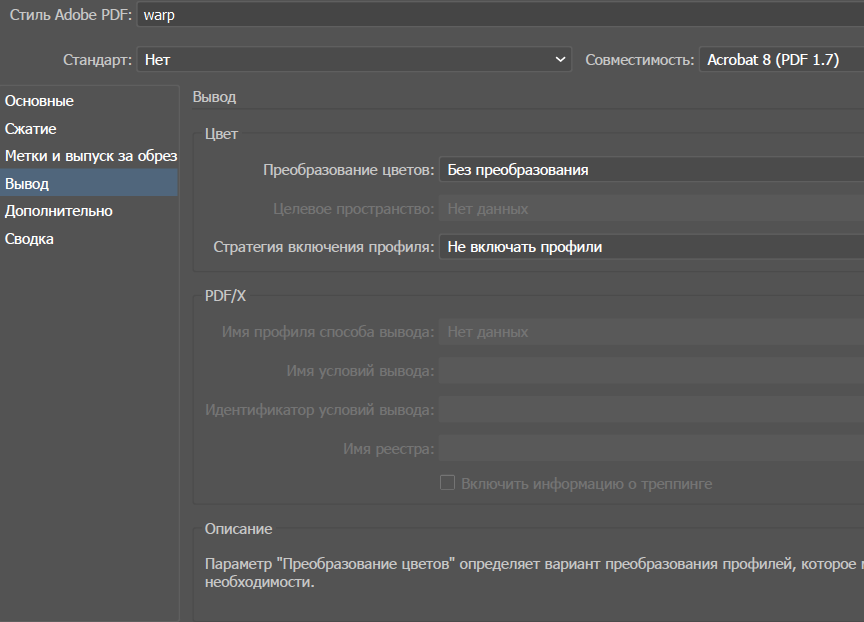The image size is (864, 622).
Task: Open the Стиль Adobe PDF preset dropdown
Action: click(x=500, y=16)
